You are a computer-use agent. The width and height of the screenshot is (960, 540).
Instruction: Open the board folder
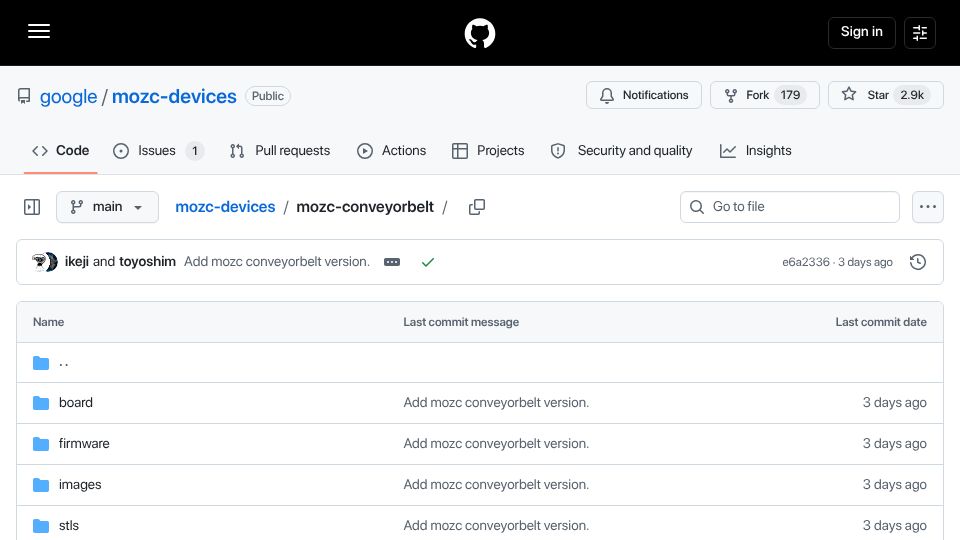[76, 402]
